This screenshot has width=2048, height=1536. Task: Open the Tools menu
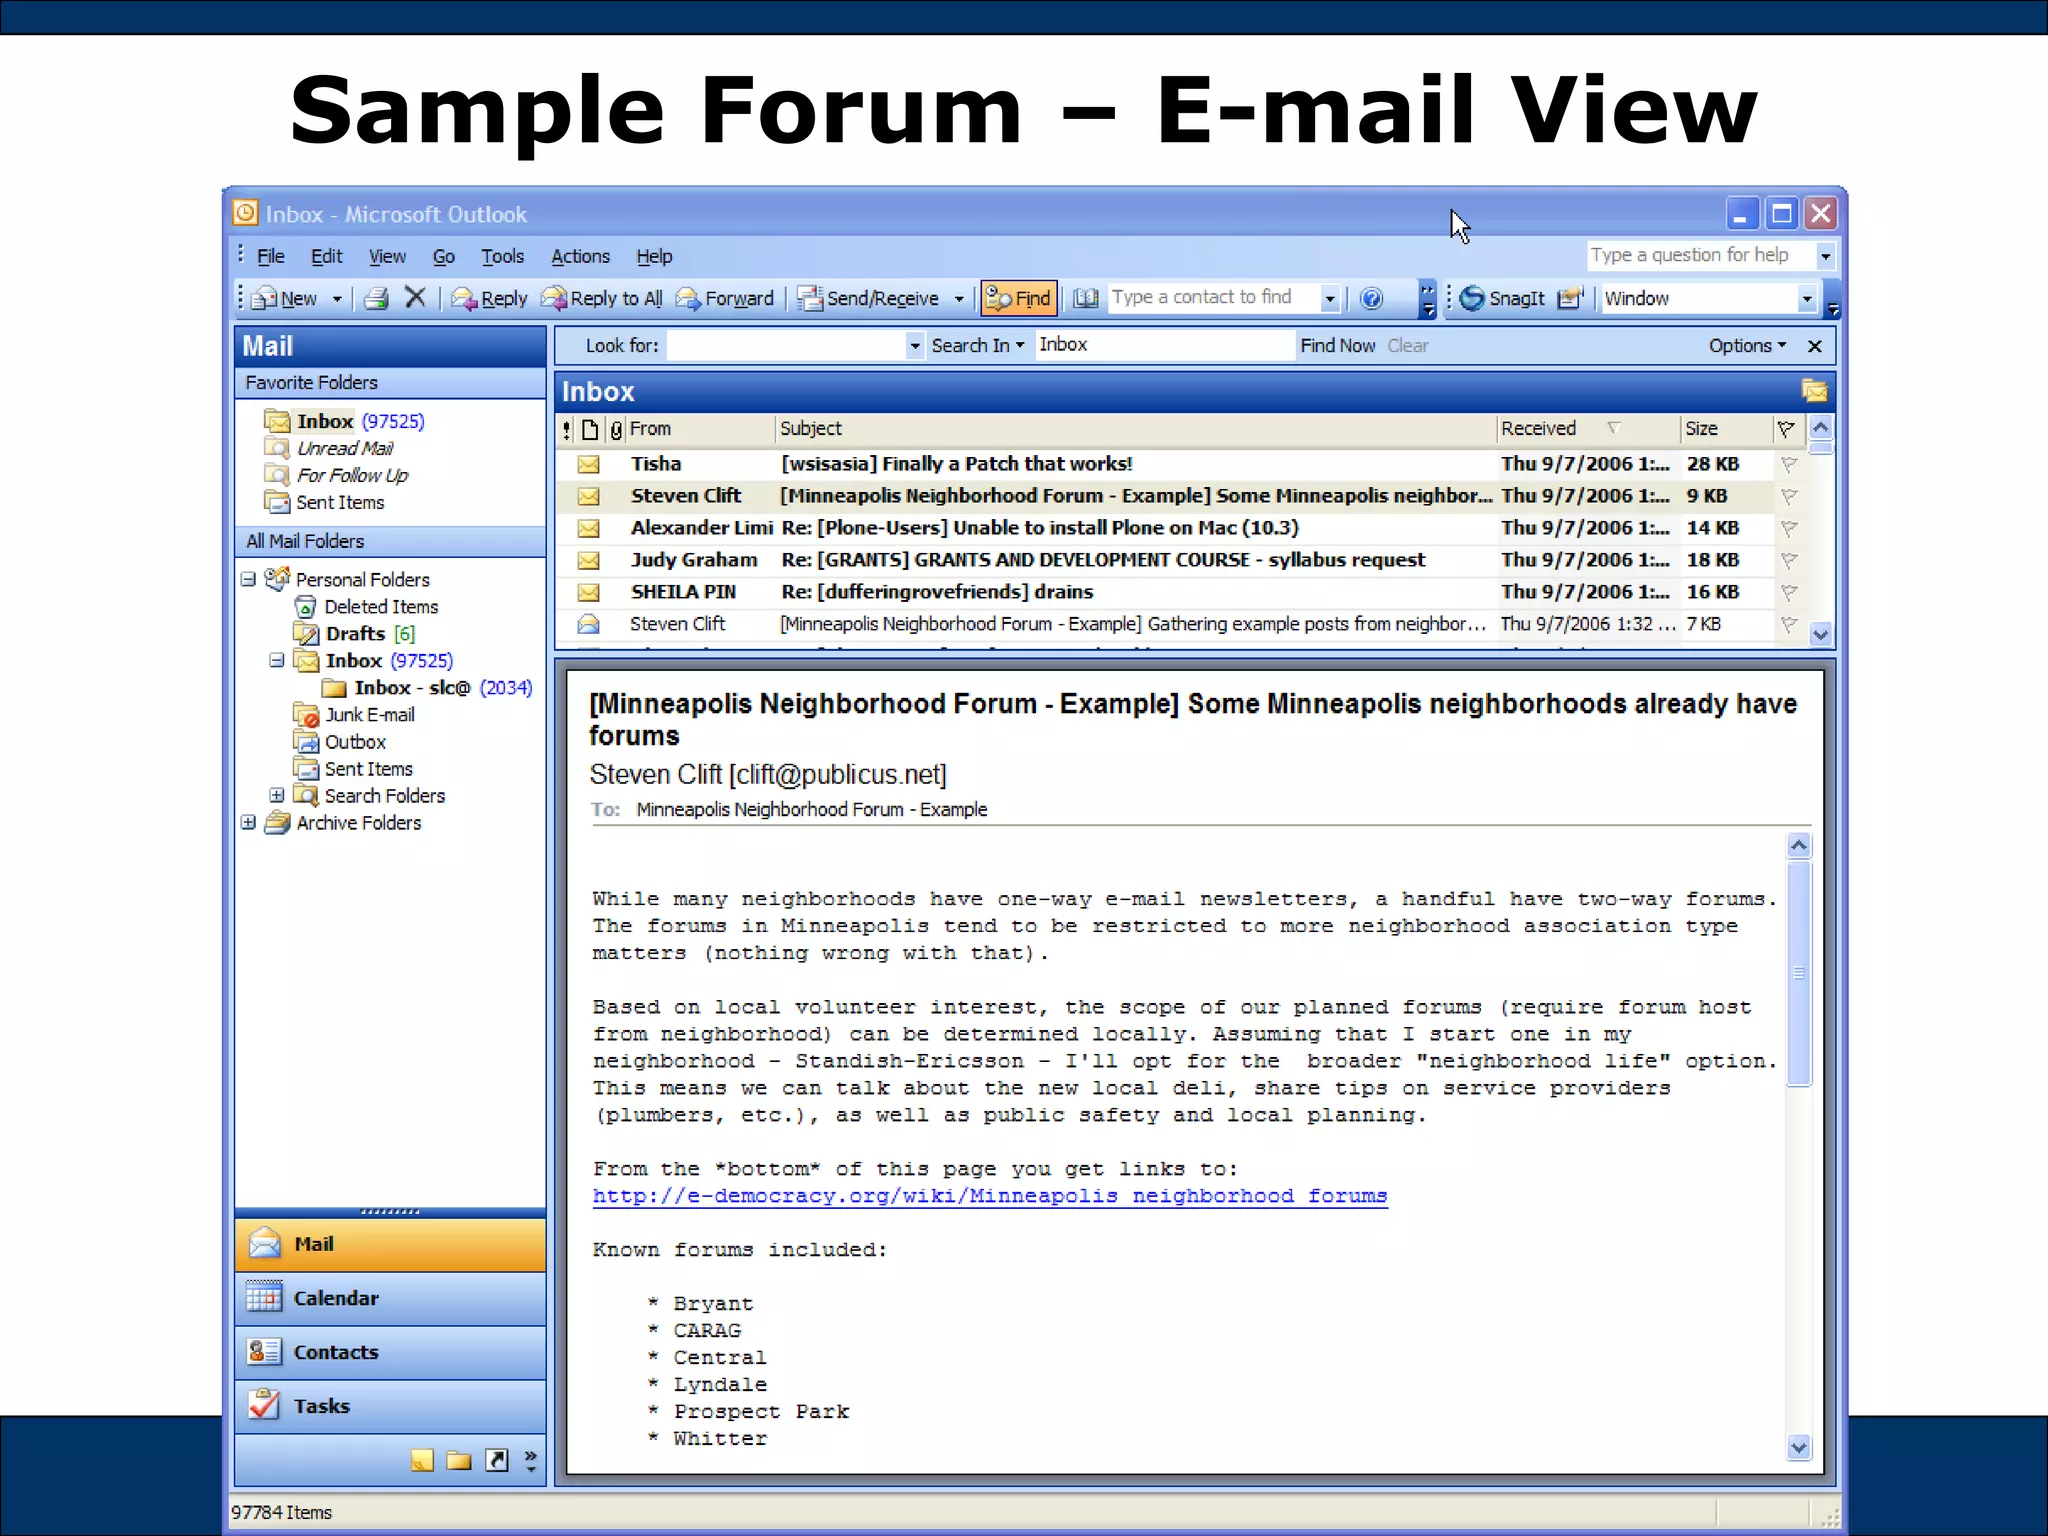tap(502, 256)
